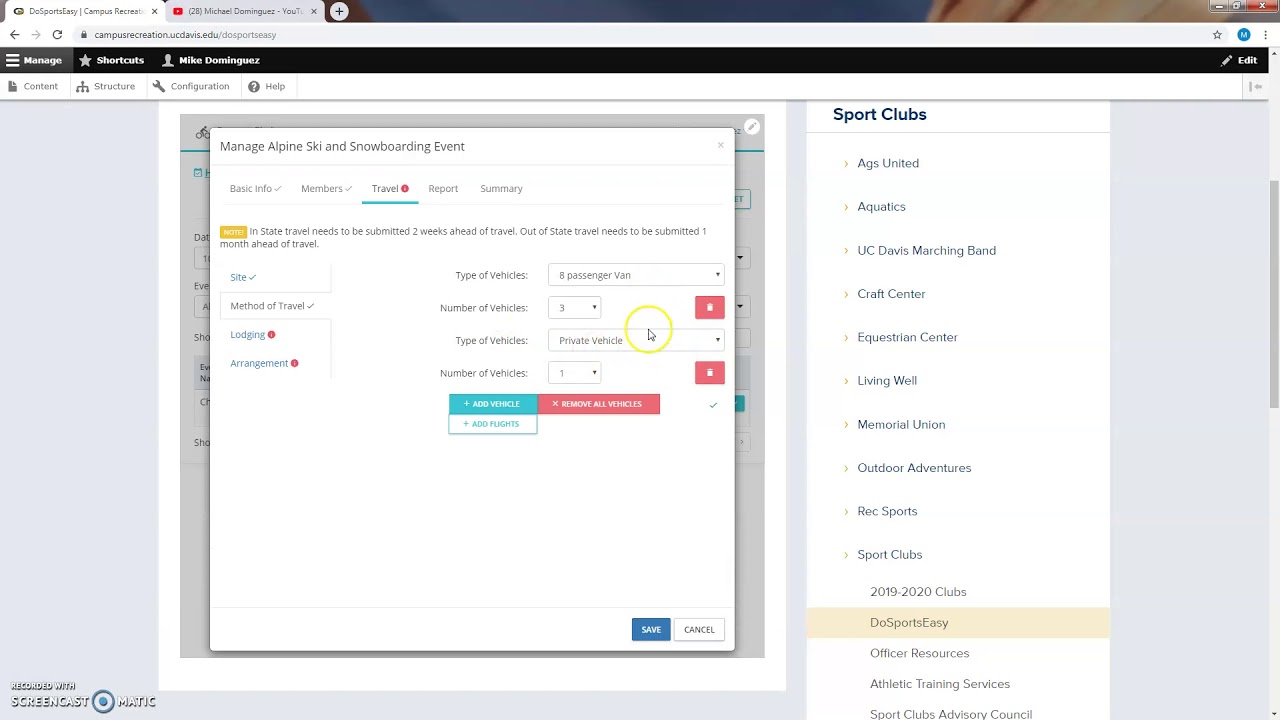This screenshot has height=720, width=1280.
Task: Select the Travel tab
Action: click(x=390, y=188)
